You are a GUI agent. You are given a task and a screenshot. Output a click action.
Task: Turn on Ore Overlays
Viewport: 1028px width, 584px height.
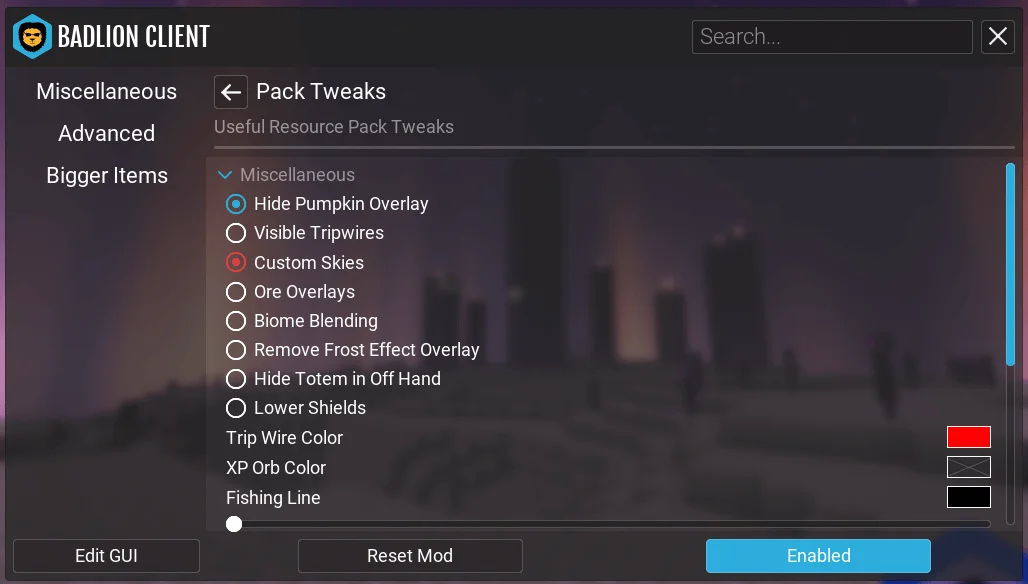click(236, 292)
